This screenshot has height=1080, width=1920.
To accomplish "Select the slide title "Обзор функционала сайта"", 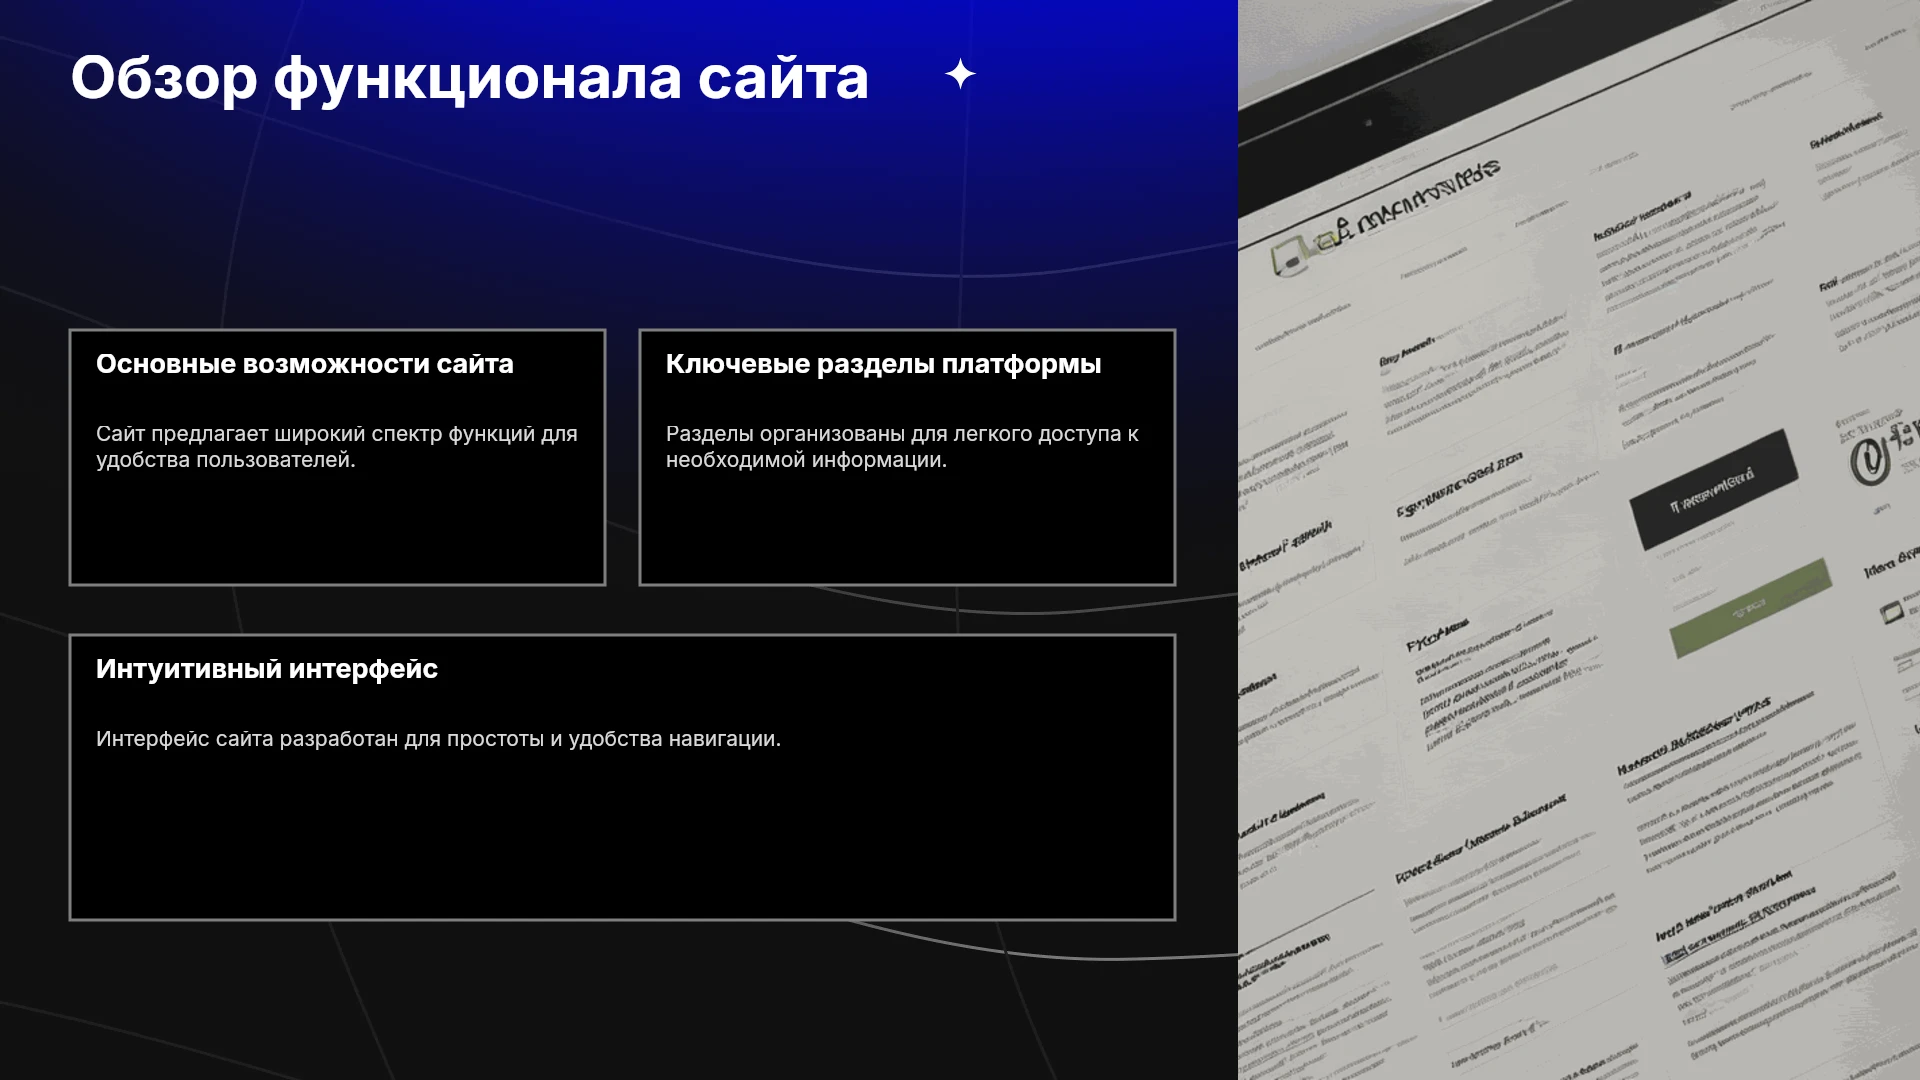I will (469, 78).
